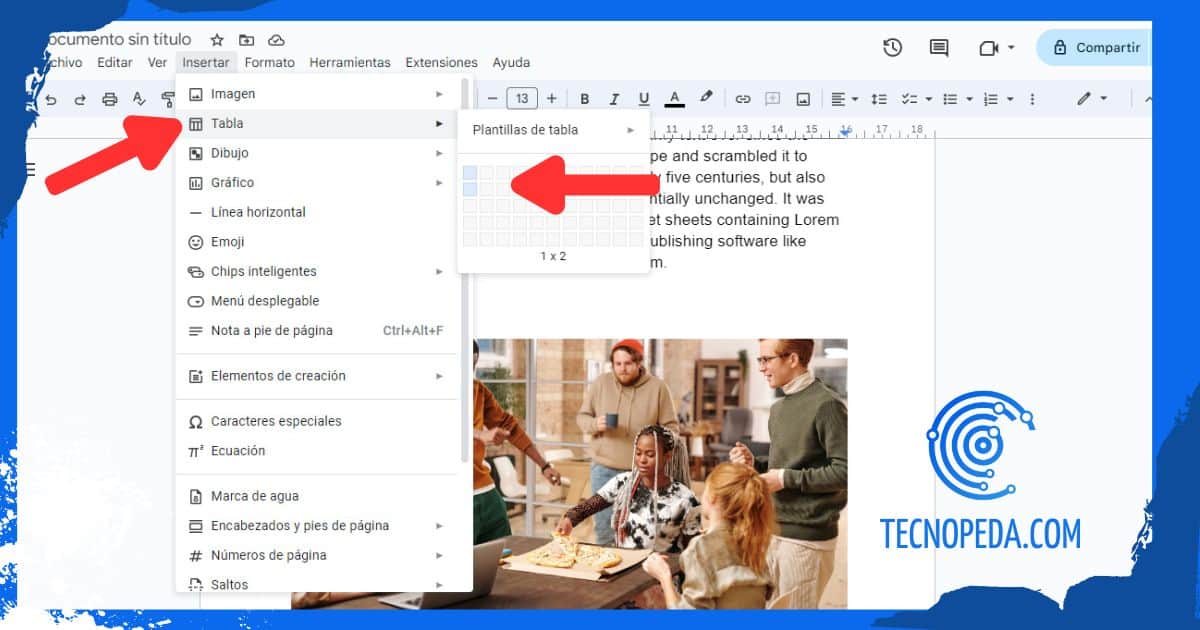Open the Ayuda menu

click(511, 62)
